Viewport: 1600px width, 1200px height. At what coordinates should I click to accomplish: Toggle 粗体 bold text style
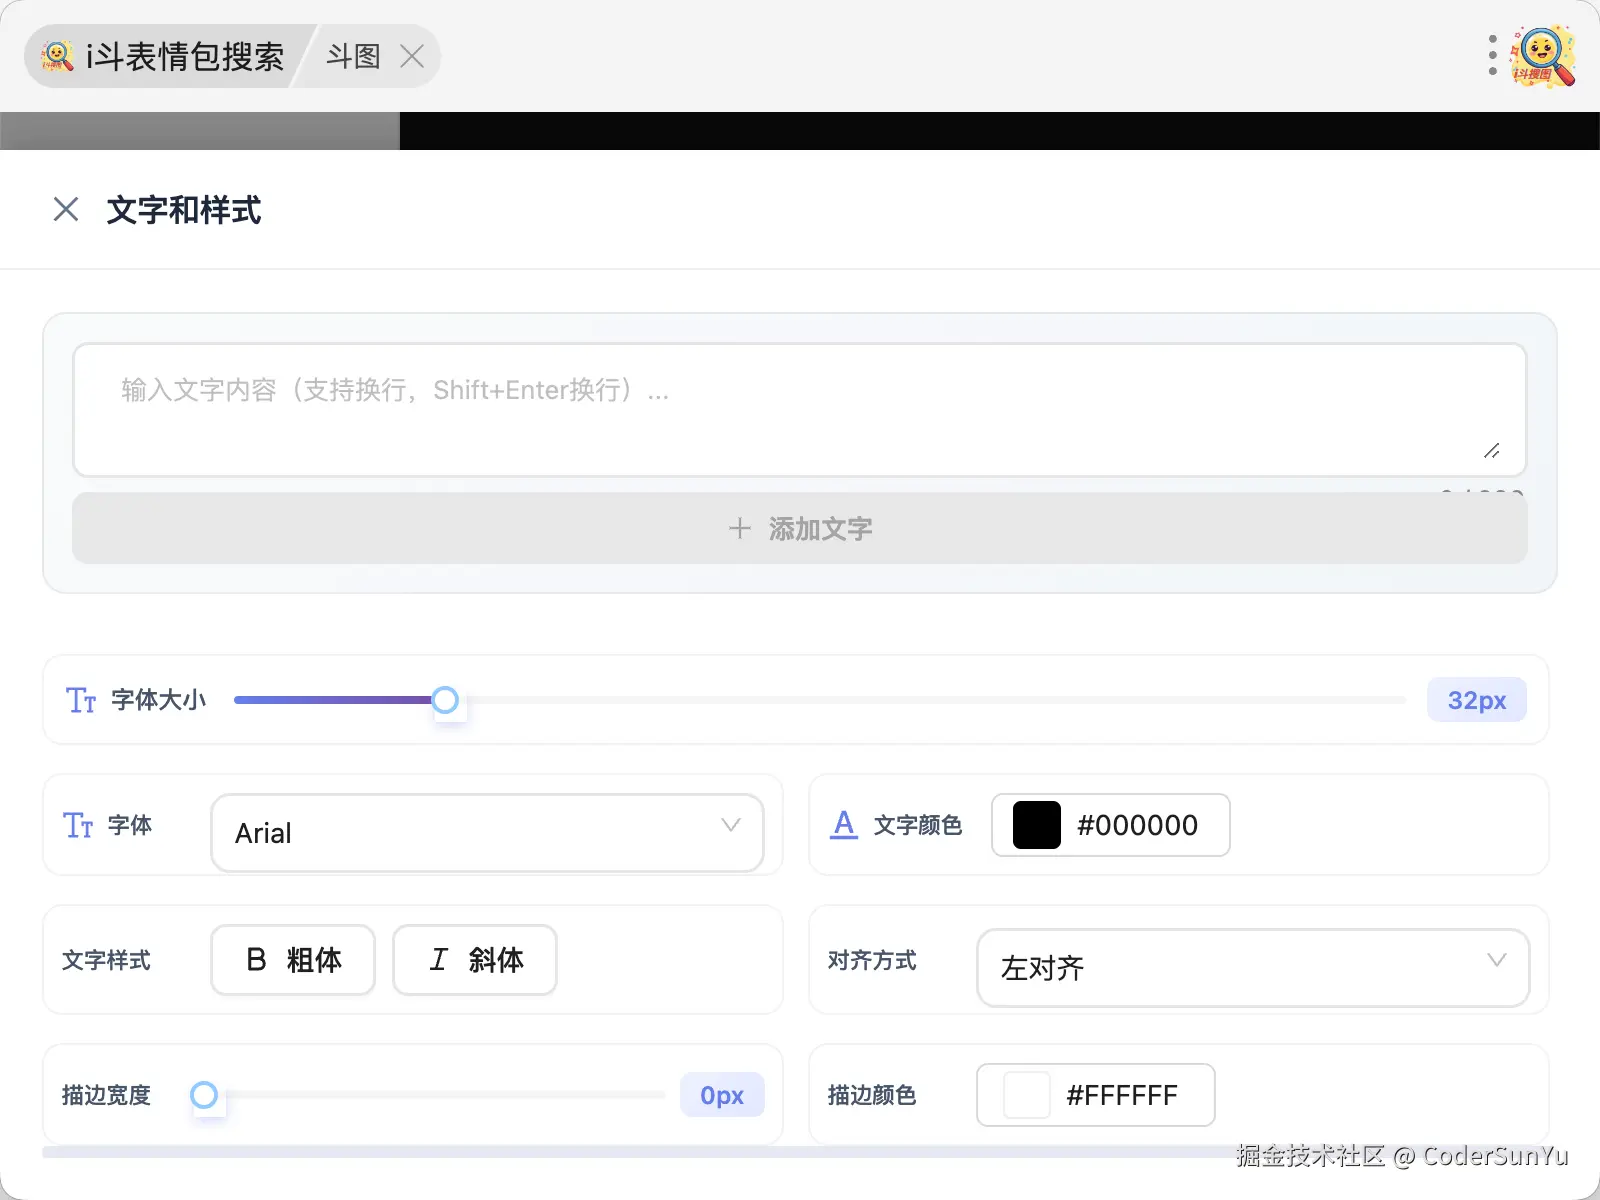pyautogui.click(x=292, y=960)
